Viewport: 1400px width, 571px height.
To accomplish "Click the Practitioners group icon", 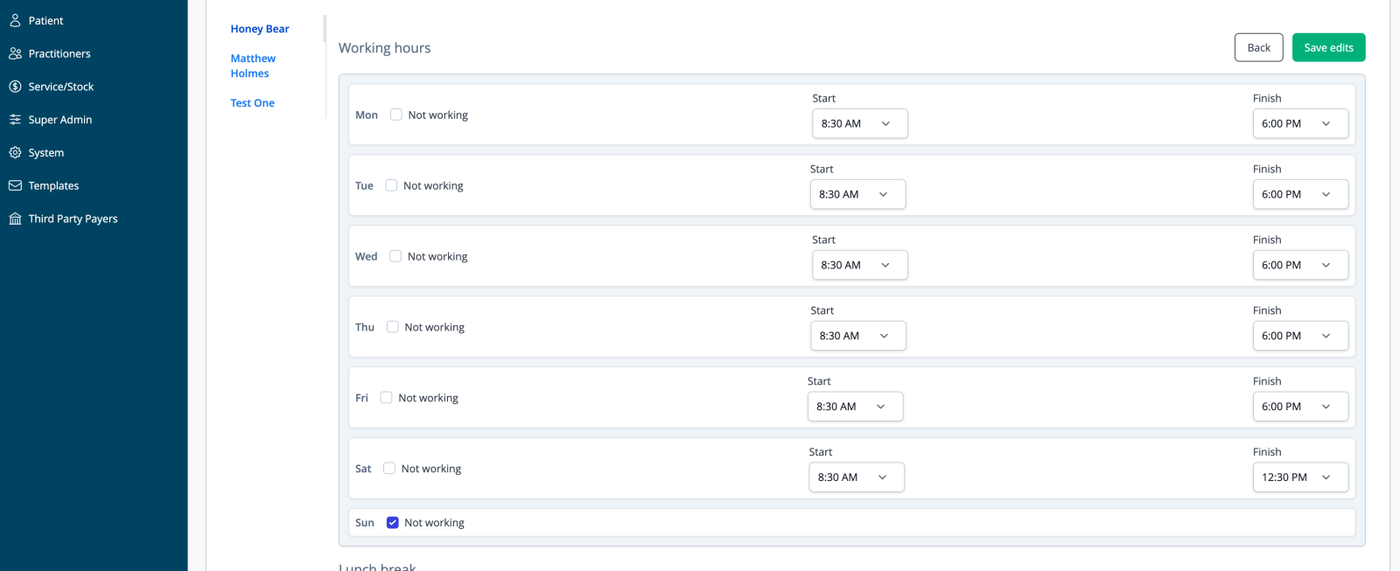I will tap(15, 53).
